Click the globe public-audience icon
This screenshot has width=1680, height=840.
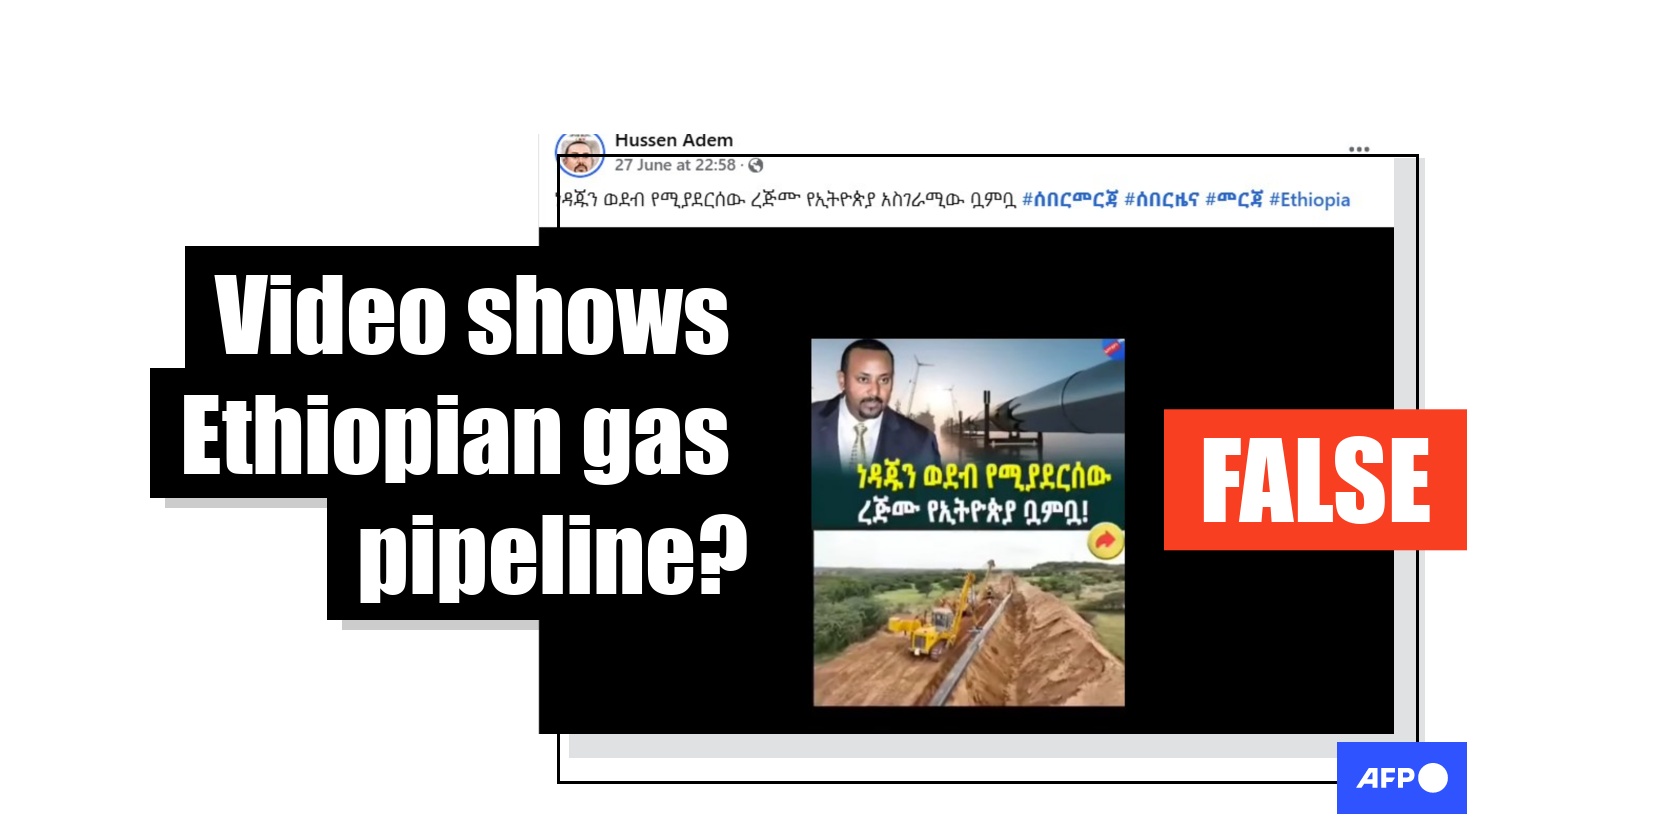coord(756,165)
